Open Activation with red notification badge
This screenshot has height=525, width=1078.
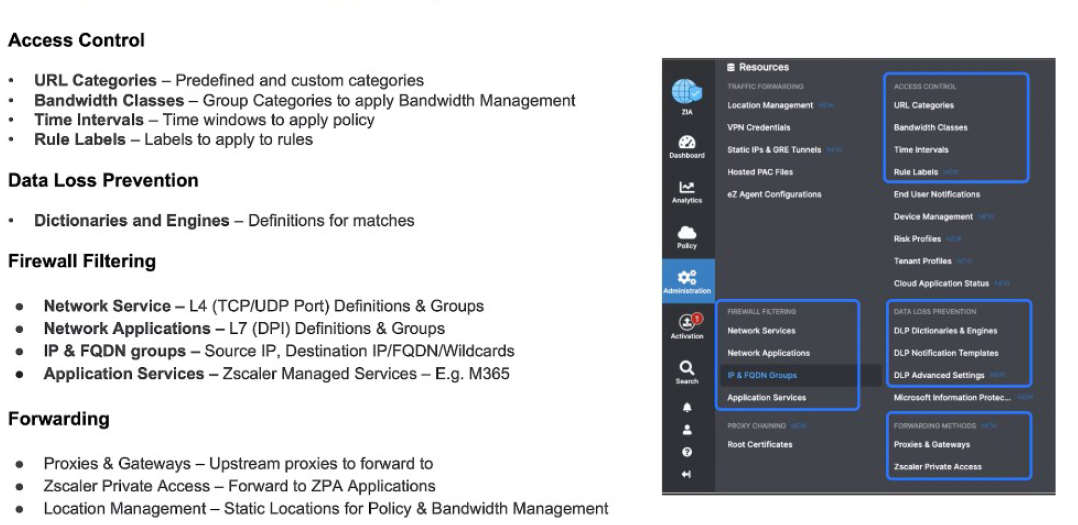click(x=686, y=325)
